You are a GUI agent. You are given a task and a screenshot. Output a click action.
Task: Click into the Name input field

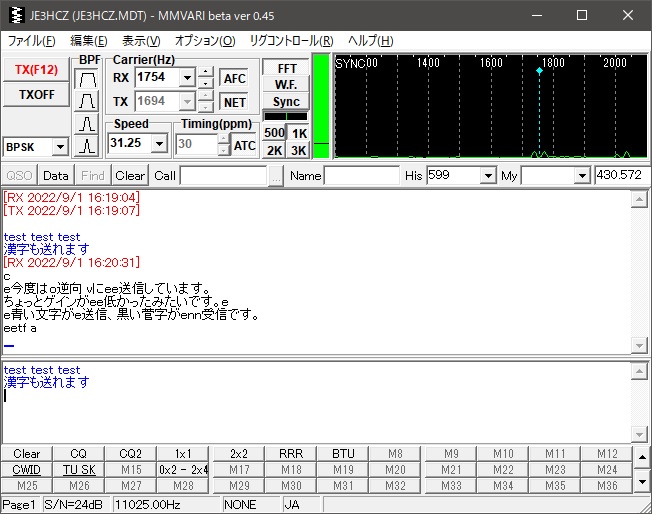pyautogui.click(x=361, y=175)
